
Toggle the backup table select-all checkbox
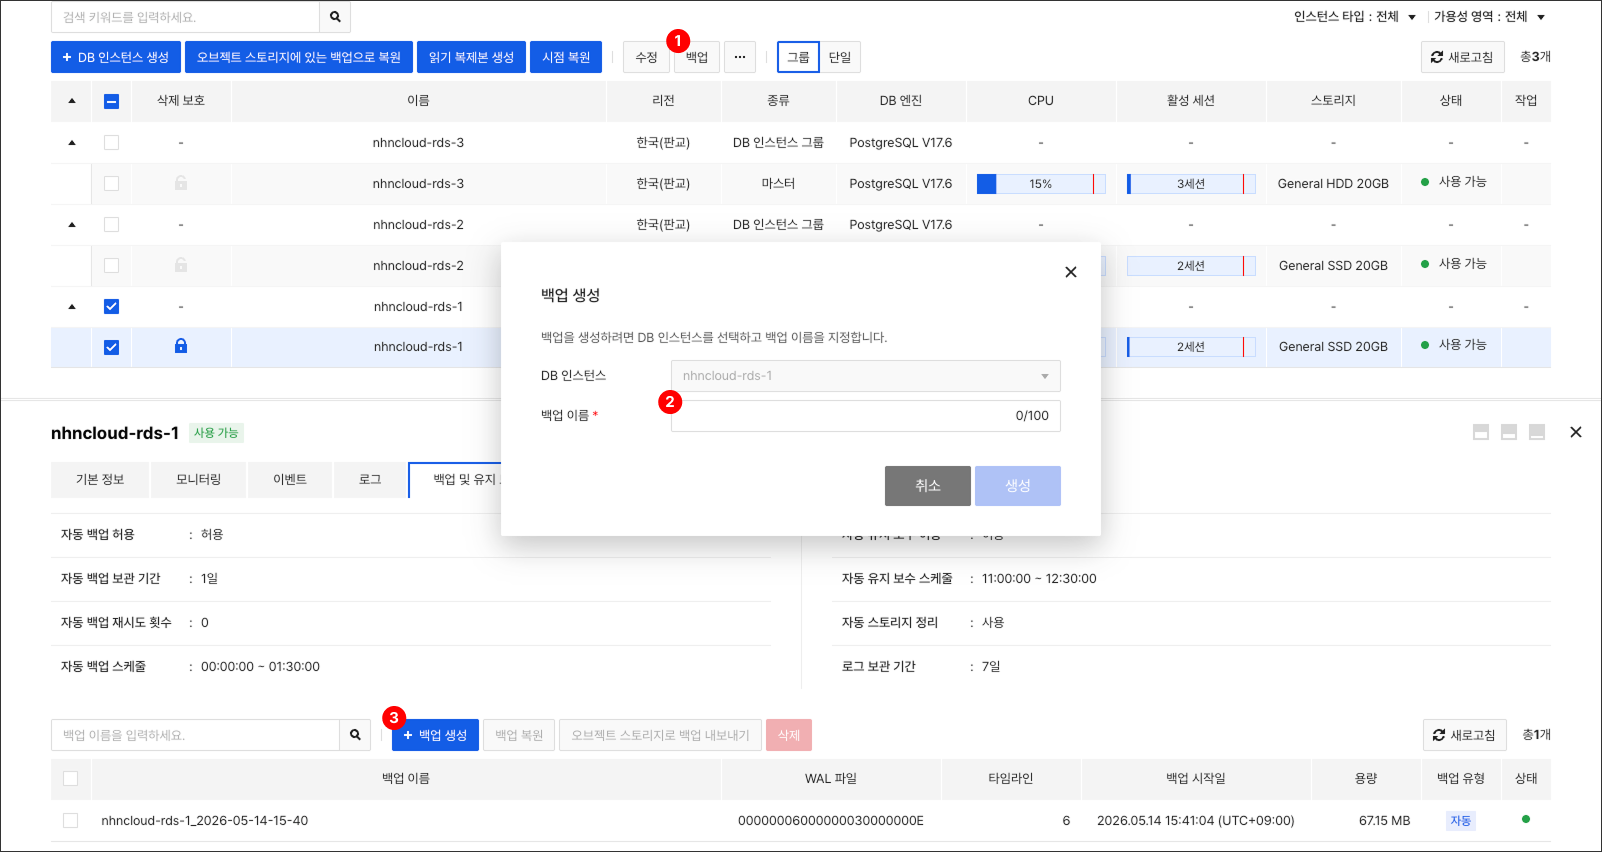coord(70,778)
